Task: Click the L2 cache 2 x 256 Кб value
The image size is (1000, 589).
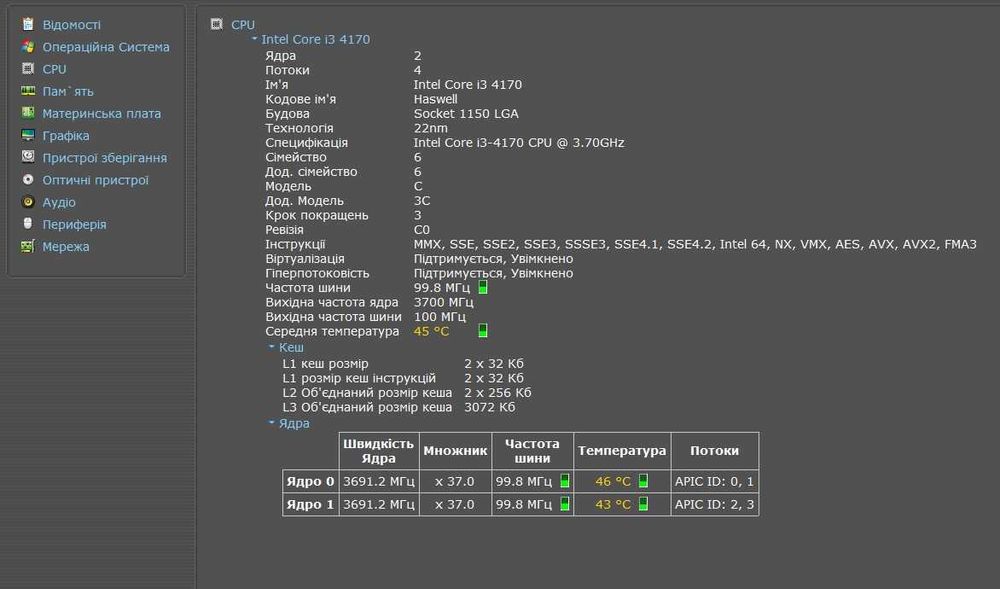Action: [x=497, y=393]
